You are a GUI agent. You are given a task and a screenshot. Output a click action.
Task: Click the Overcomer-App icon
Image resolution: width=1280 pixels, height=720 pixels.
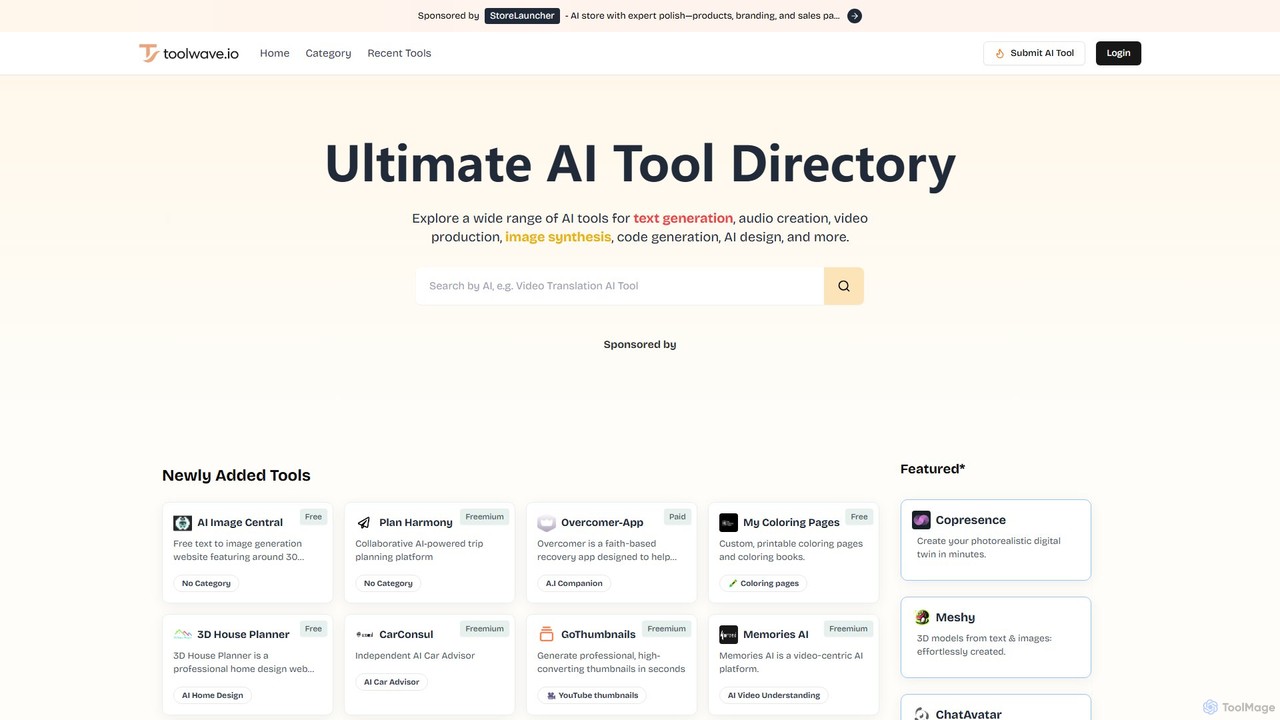point(546,523)
